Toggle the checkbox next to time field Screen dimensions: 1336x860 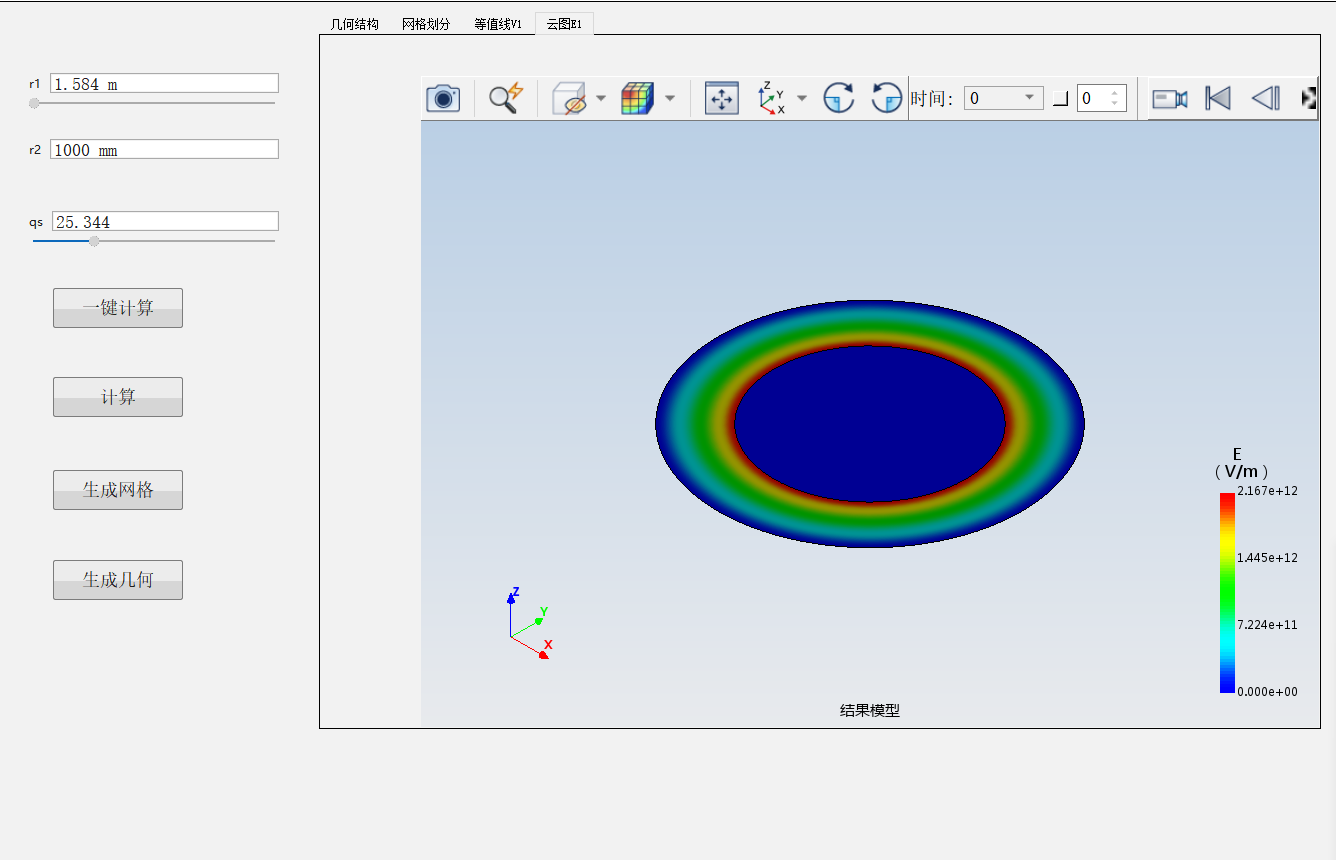tap(1060, 98)
